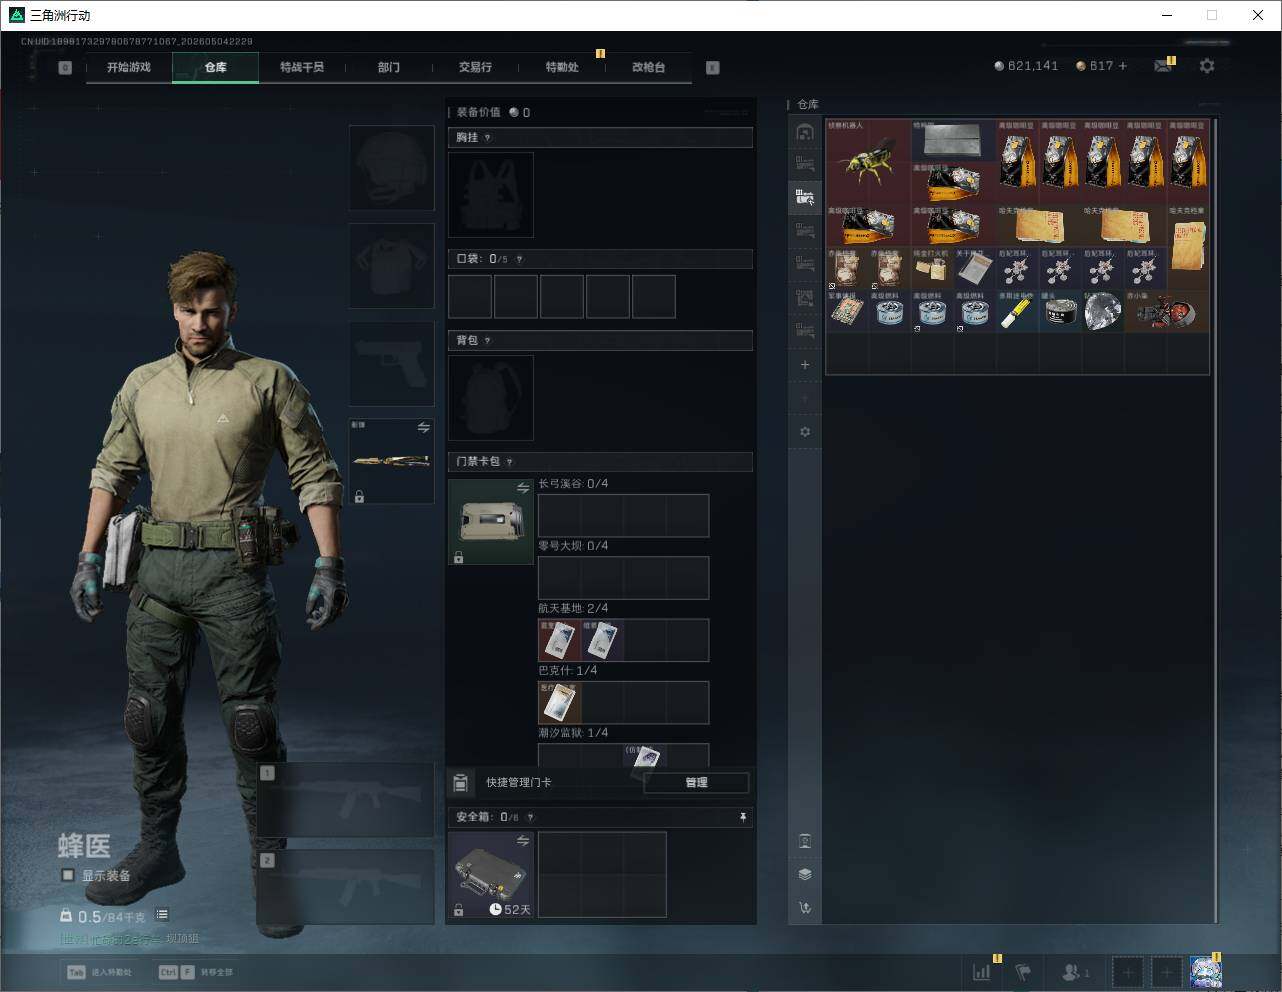The image size is (1282, 992).
Task: Open the 开始游戏 tab
Action: pyautogui.click(x=129, y=67)
